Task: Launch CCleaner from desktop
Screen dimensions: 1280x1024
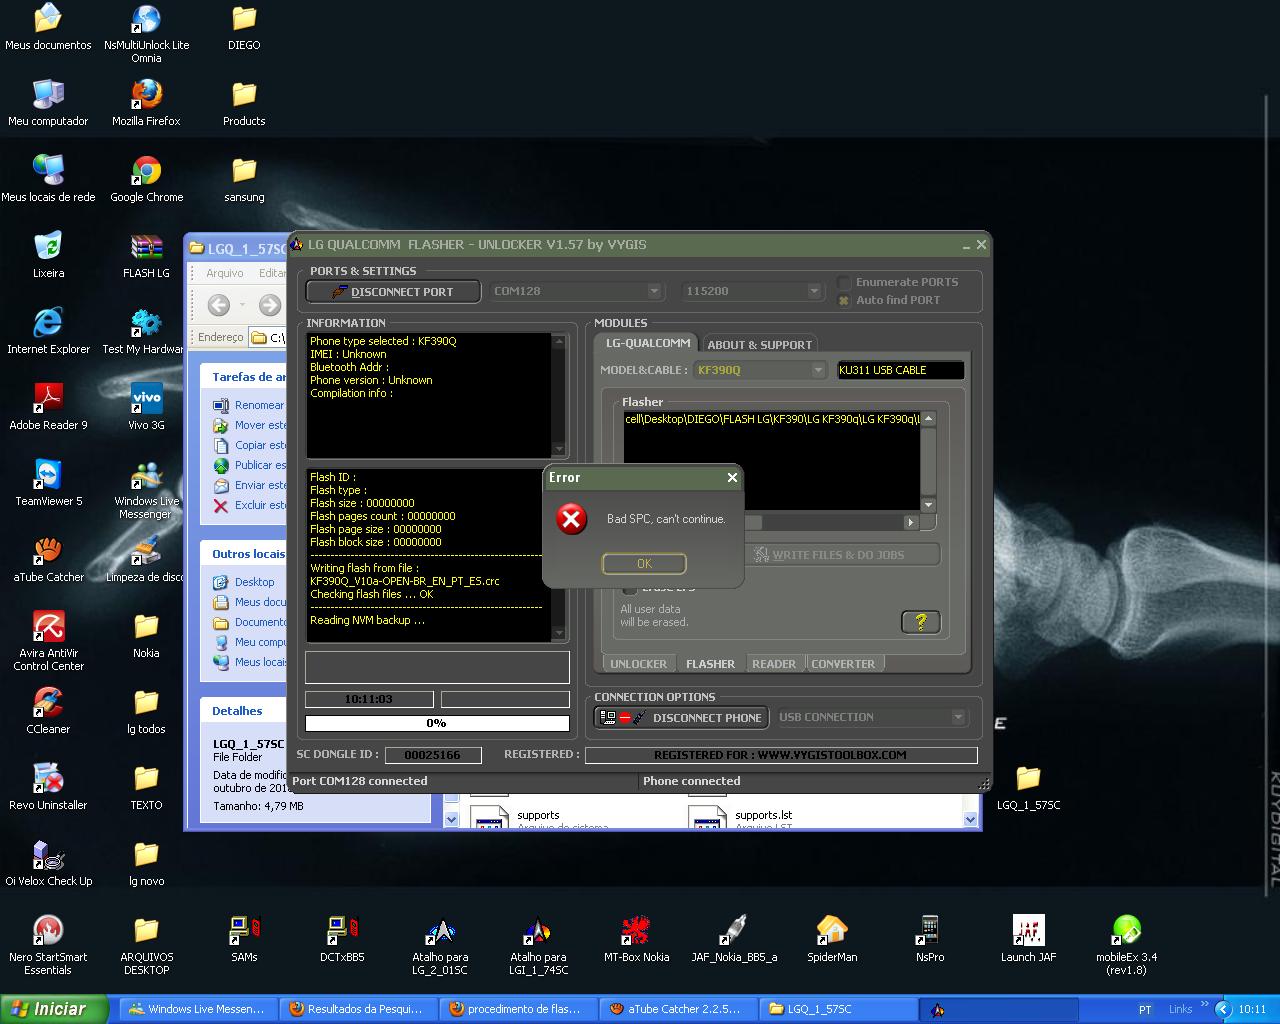Action: coord(48,711)
